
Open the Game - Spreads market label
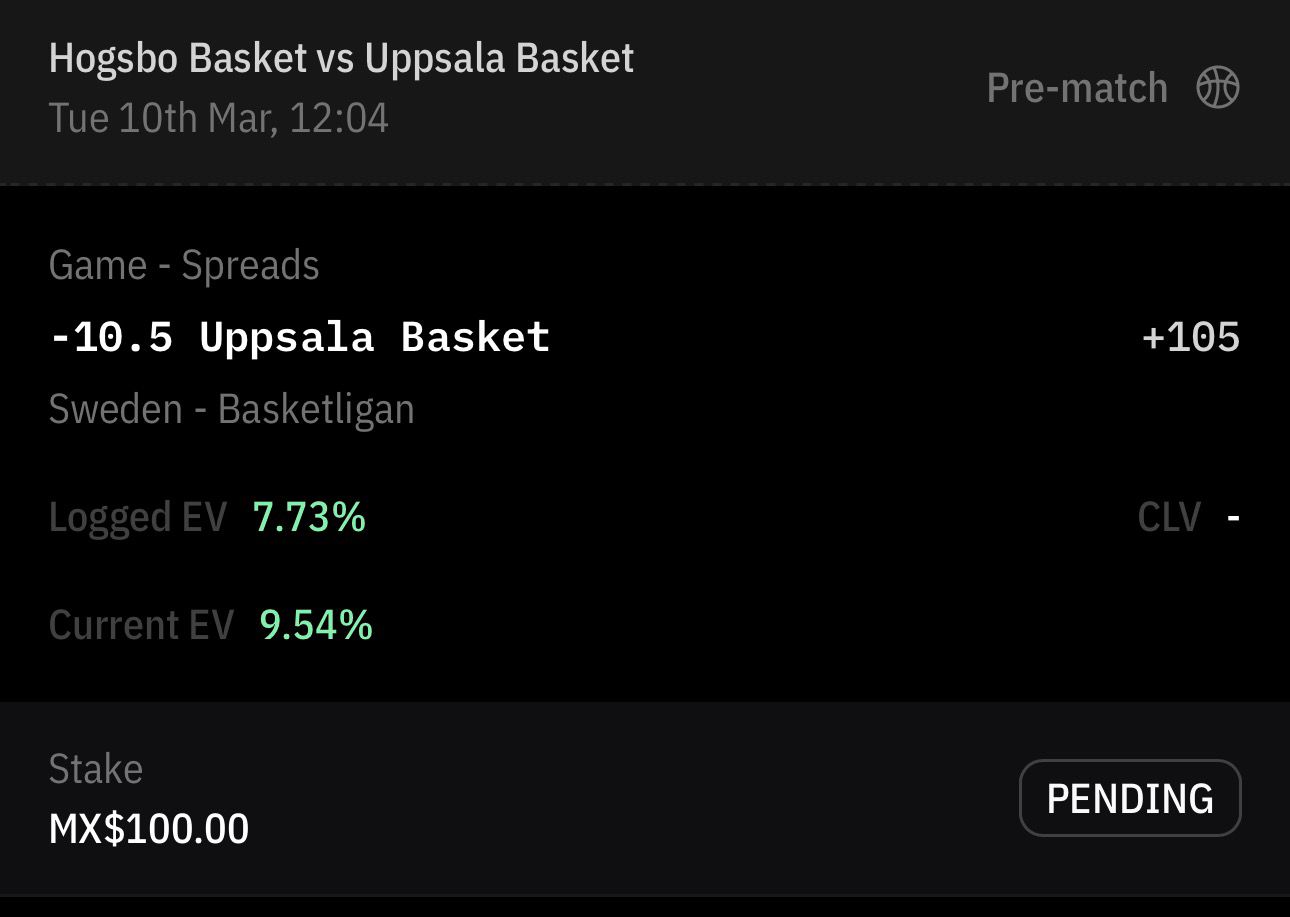(x=184, y=265)
